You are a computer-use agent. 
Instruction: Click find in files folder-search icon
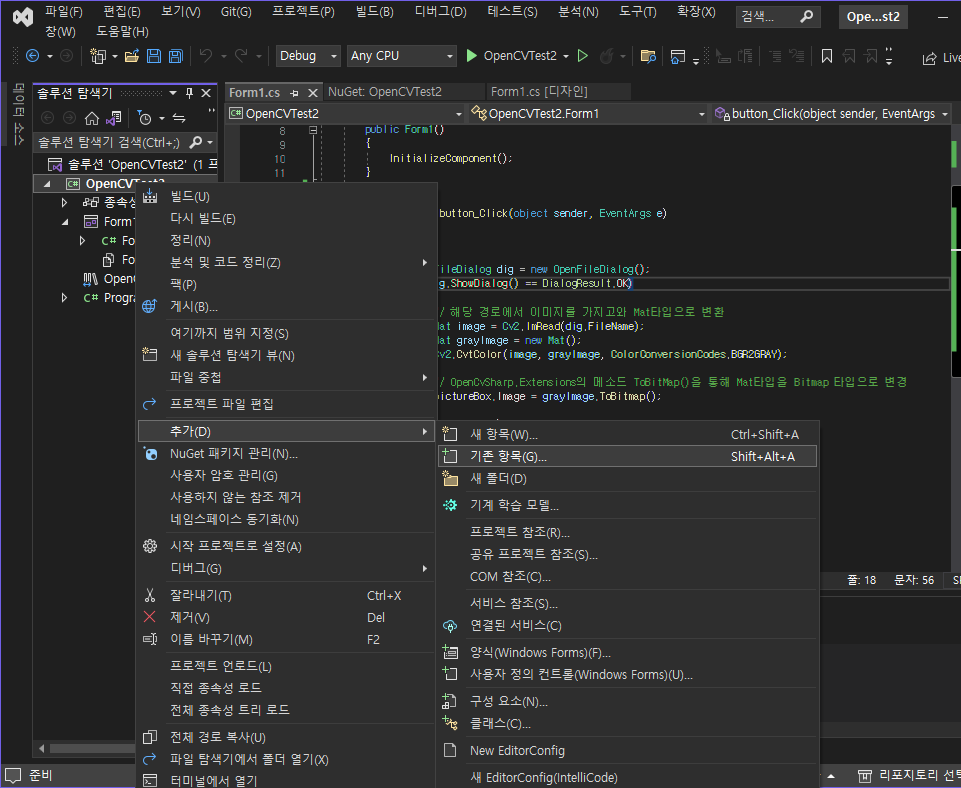648,56
